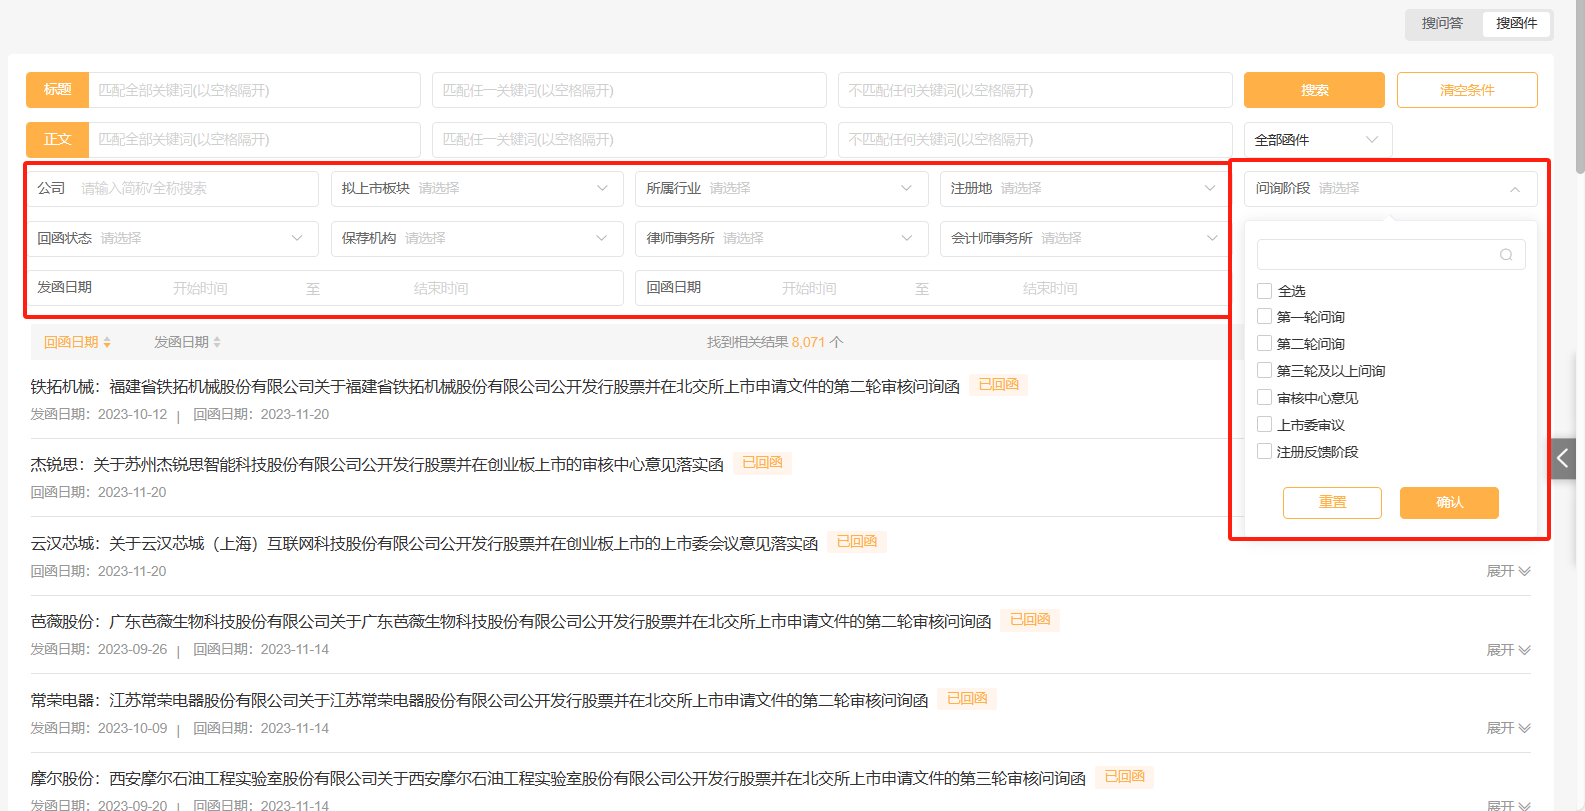The width and height of the screenshot is (1585, 811).
Task: Click the 已回函 tag on 杰锐思 row
Action: pyautogui.click(x=762, y=463)
